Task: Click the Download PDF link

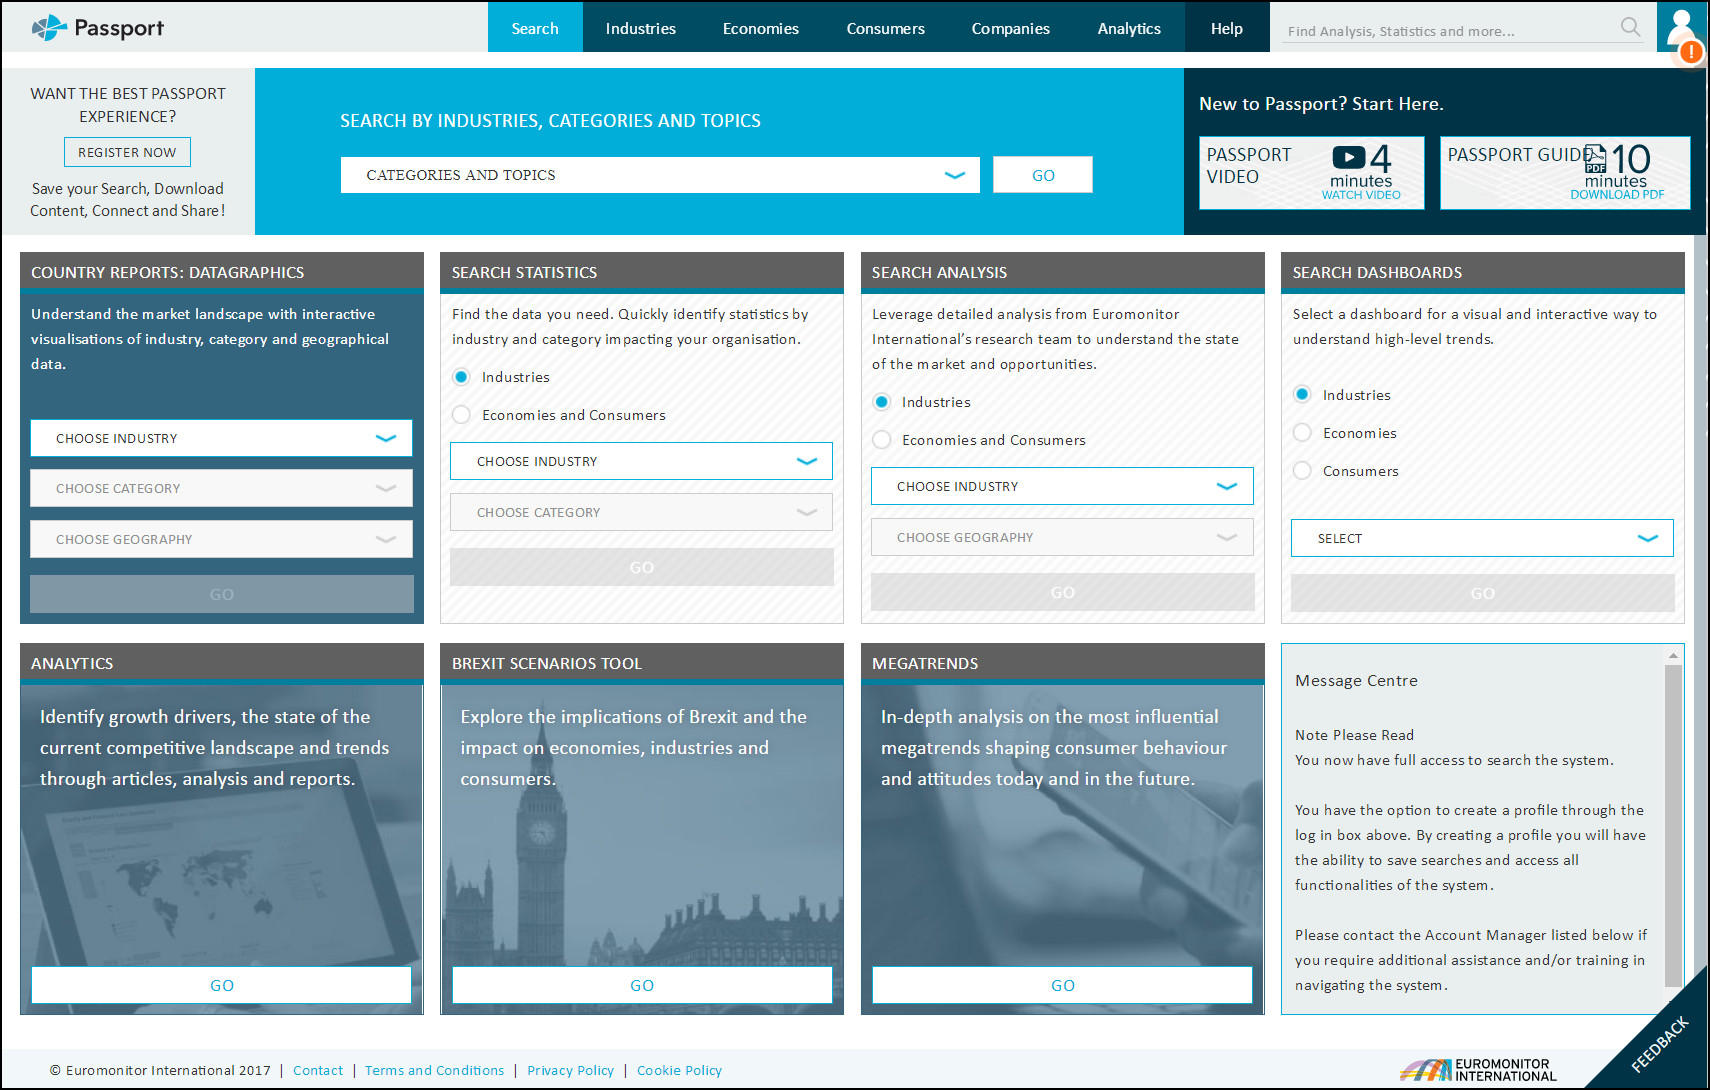Action: [x=1617, y=195]
